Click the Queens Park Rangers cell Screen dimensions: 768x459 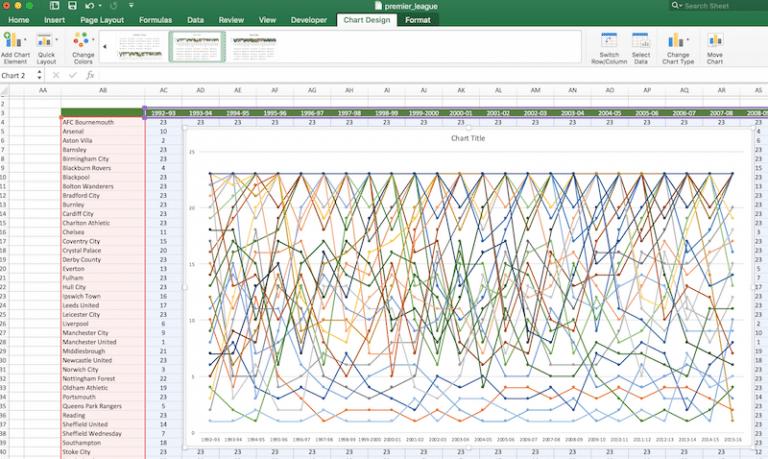point(103,406)
